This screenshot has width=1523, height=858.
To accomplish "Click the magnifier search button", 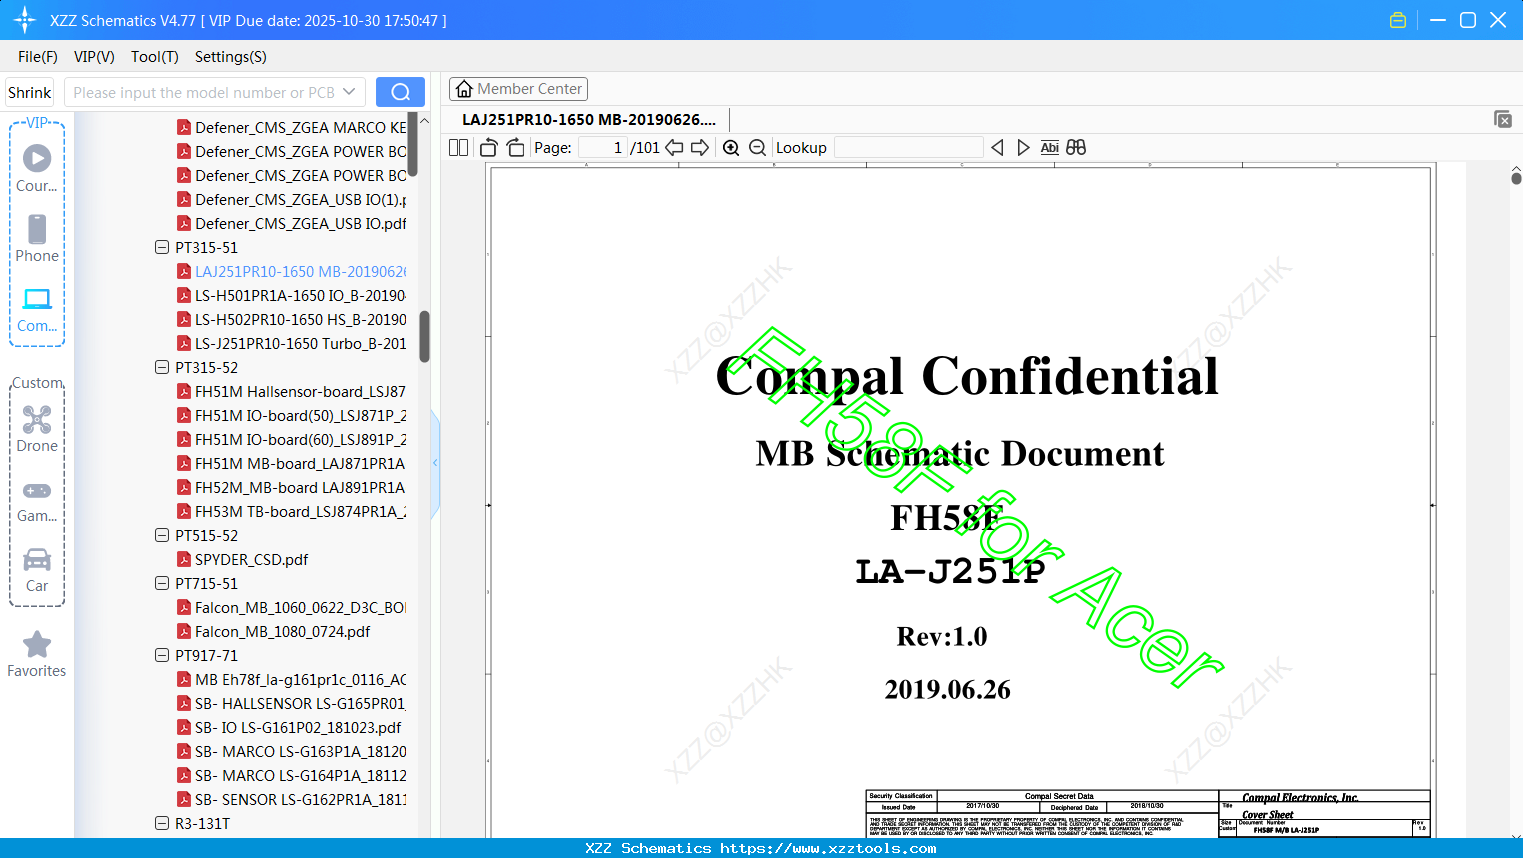I will [400, 92].
